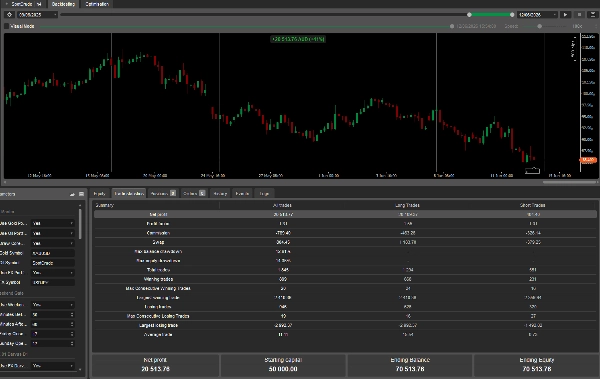This screenshot has width=600, height=379.
Task: Click the down arrow of the parameters scrollbar
Action: pyautogui.click(x=80, y=369)
